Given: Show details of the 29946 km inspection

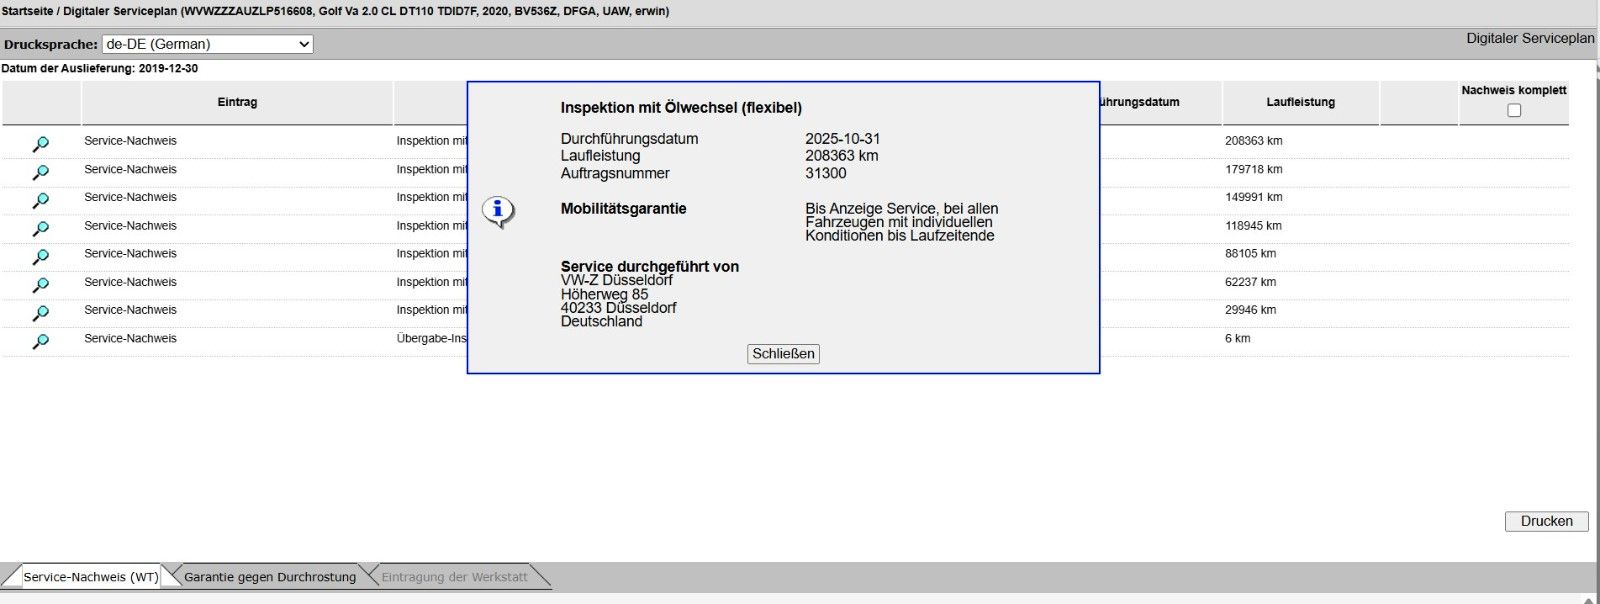Looking at the screenshot, I should tap(40, 313).
